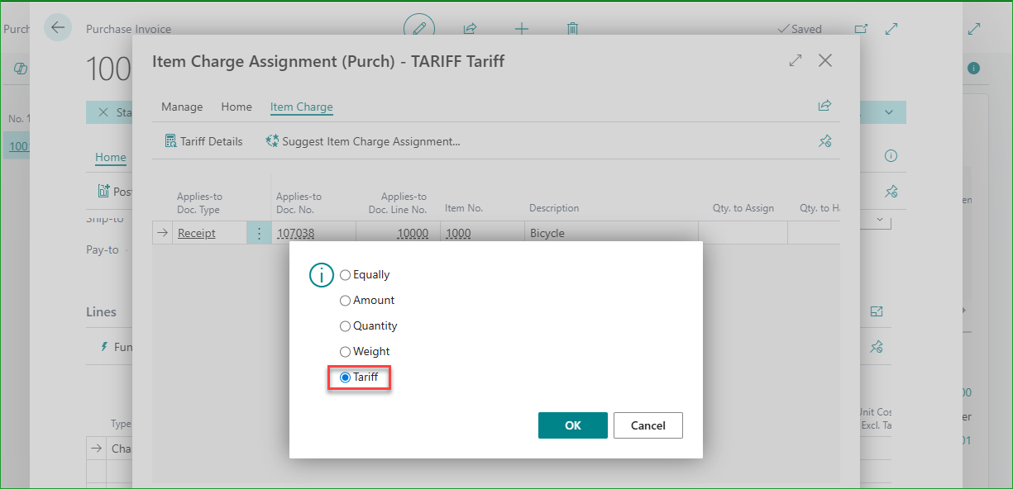Click the trash delete icon on Purchase Invoice
The width and height of the screenshot is (1013, 489).
pyautogui.click(x=572, y=28)
